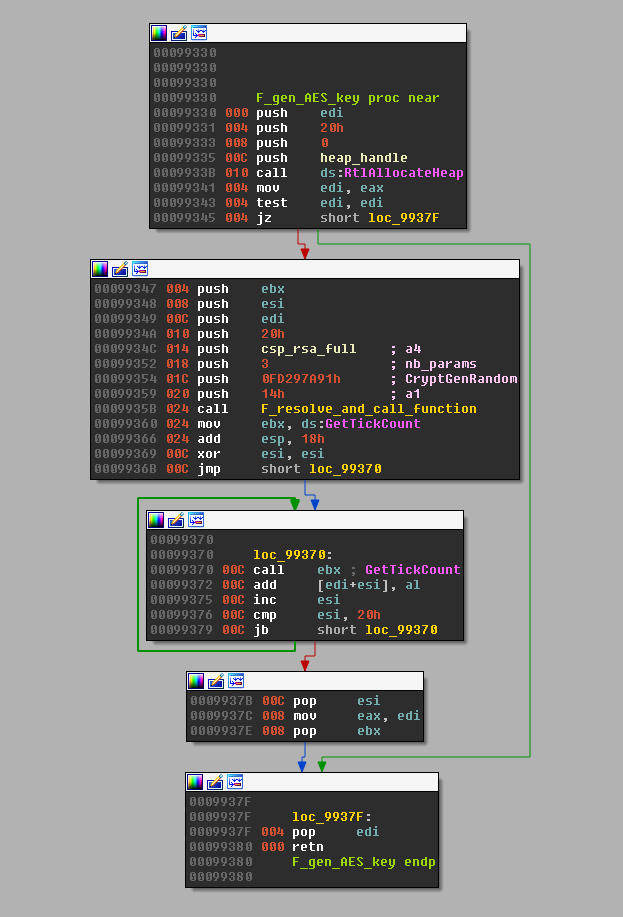Click the color icon on the pop esi block
The width and height of the screenshot is (623, 917).
[196, 681]
